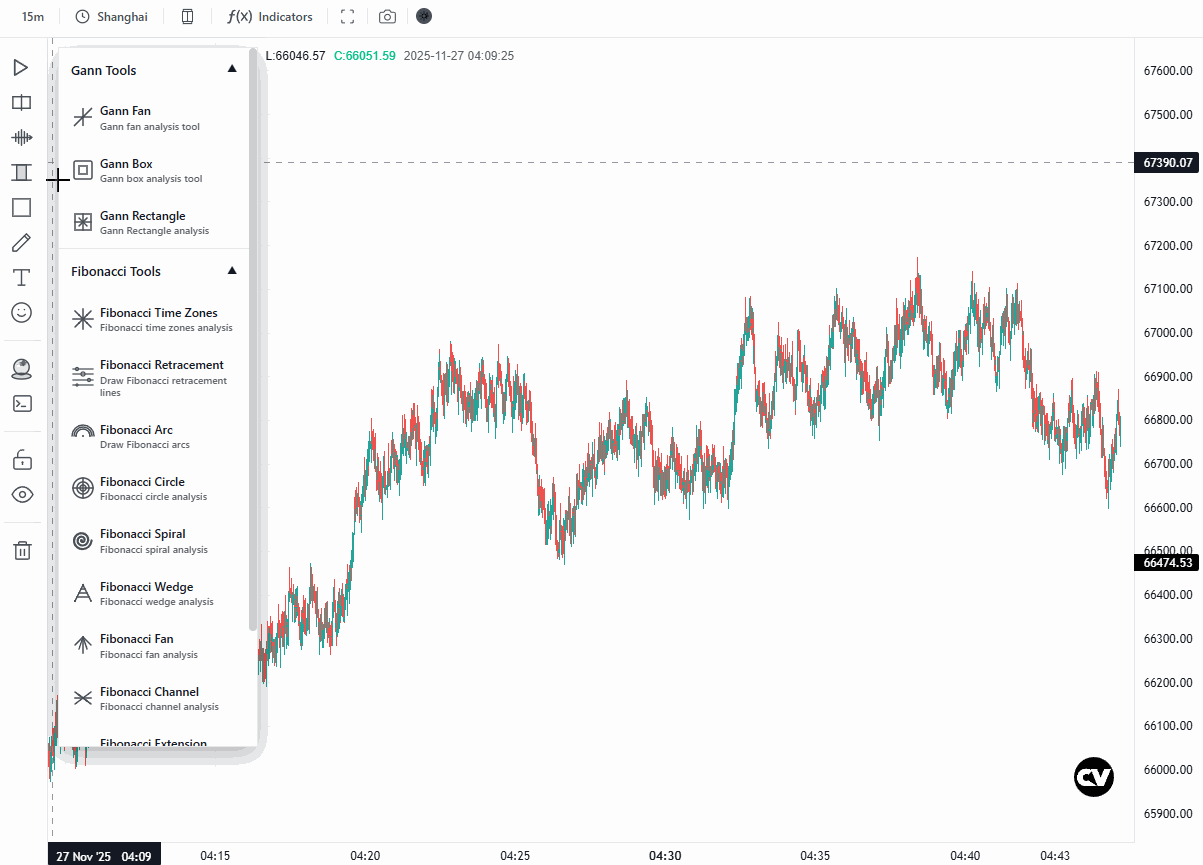Click the trash icon to delete drawings
Viewport: 1203px width, 865px height.
click(x=21, y=550)
